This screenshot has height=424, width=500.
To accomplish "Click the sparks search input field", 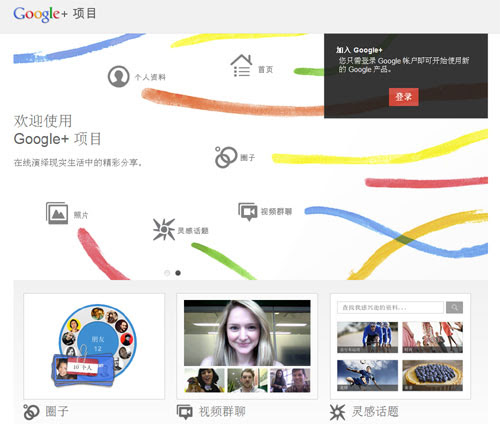I will [390, 307].
